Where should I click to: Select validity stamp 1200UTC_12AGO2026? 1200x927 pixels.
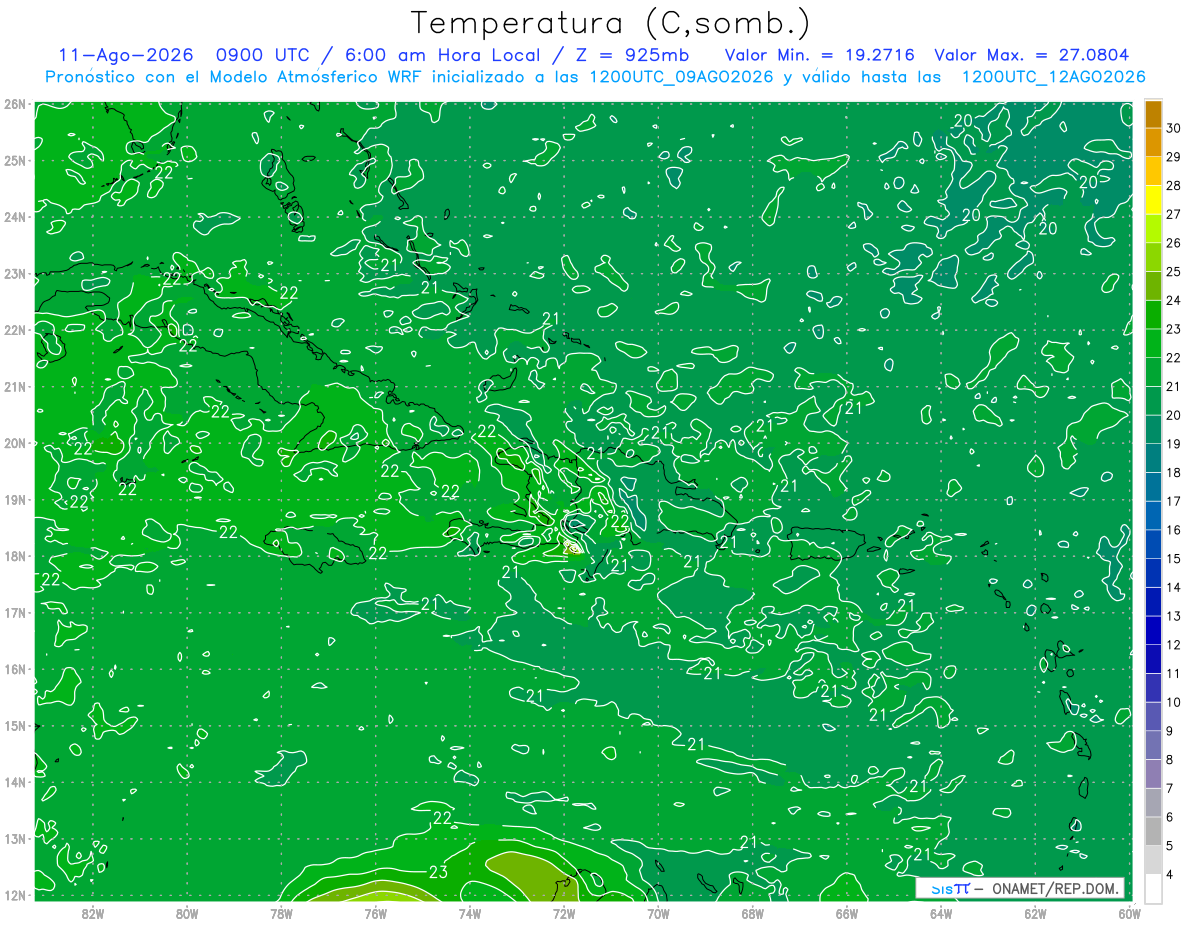(x=1053, y=77)
